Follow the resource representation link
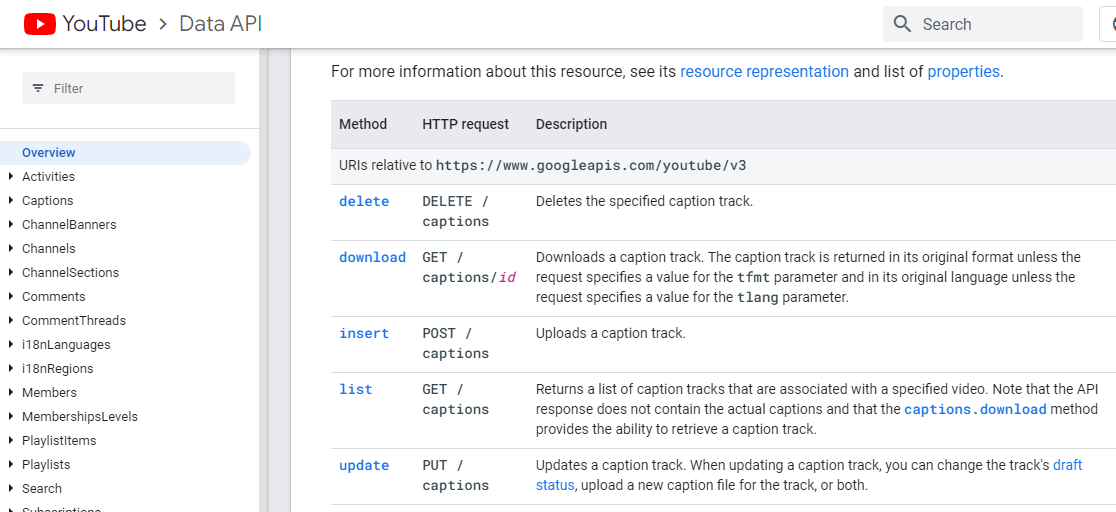The image size is (1116, 512). [764, 71]
